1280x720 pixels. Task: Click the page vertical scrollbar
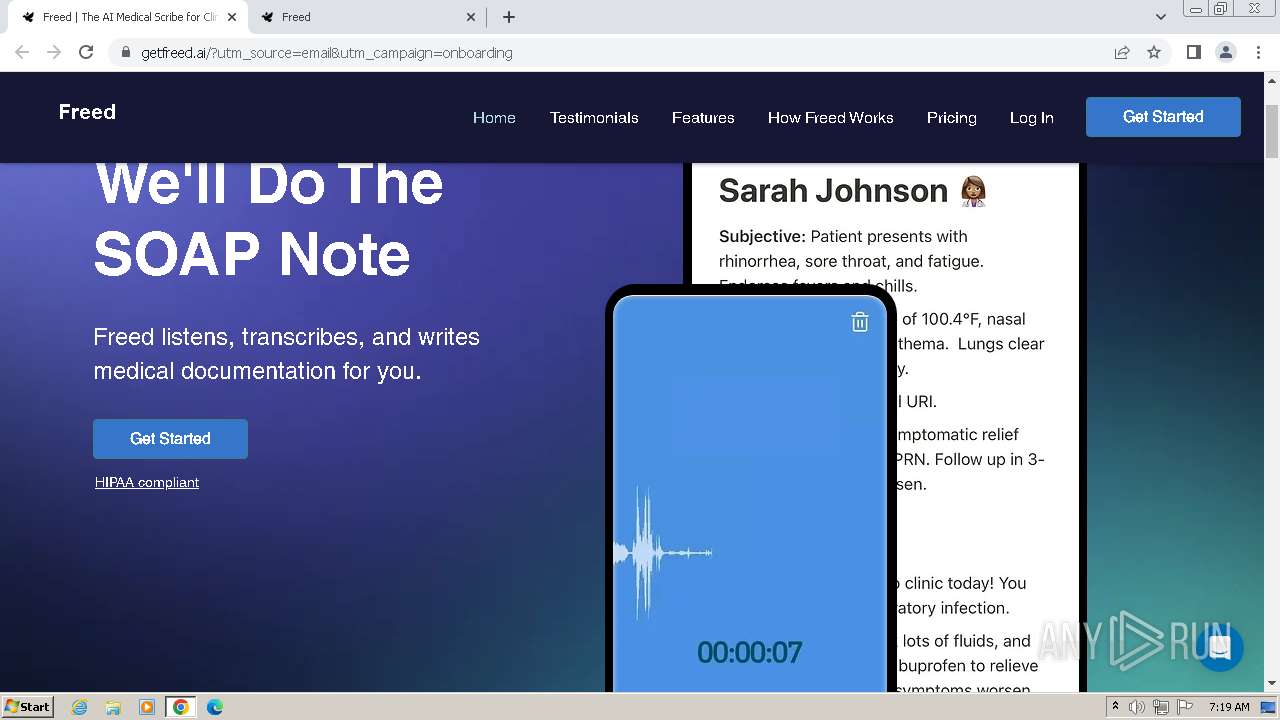(x=1272, y=130)
